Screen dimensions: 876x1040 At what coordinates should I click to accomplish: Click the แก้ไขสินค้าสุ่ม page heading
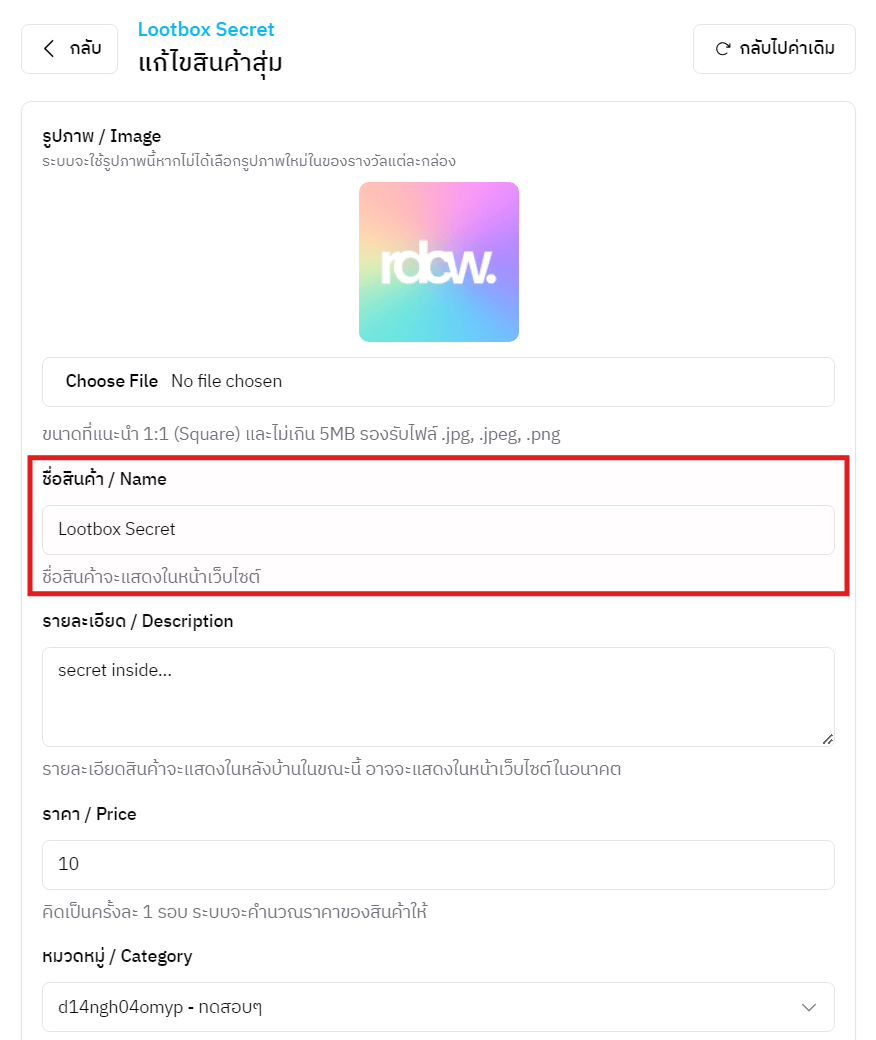(210, 62)
